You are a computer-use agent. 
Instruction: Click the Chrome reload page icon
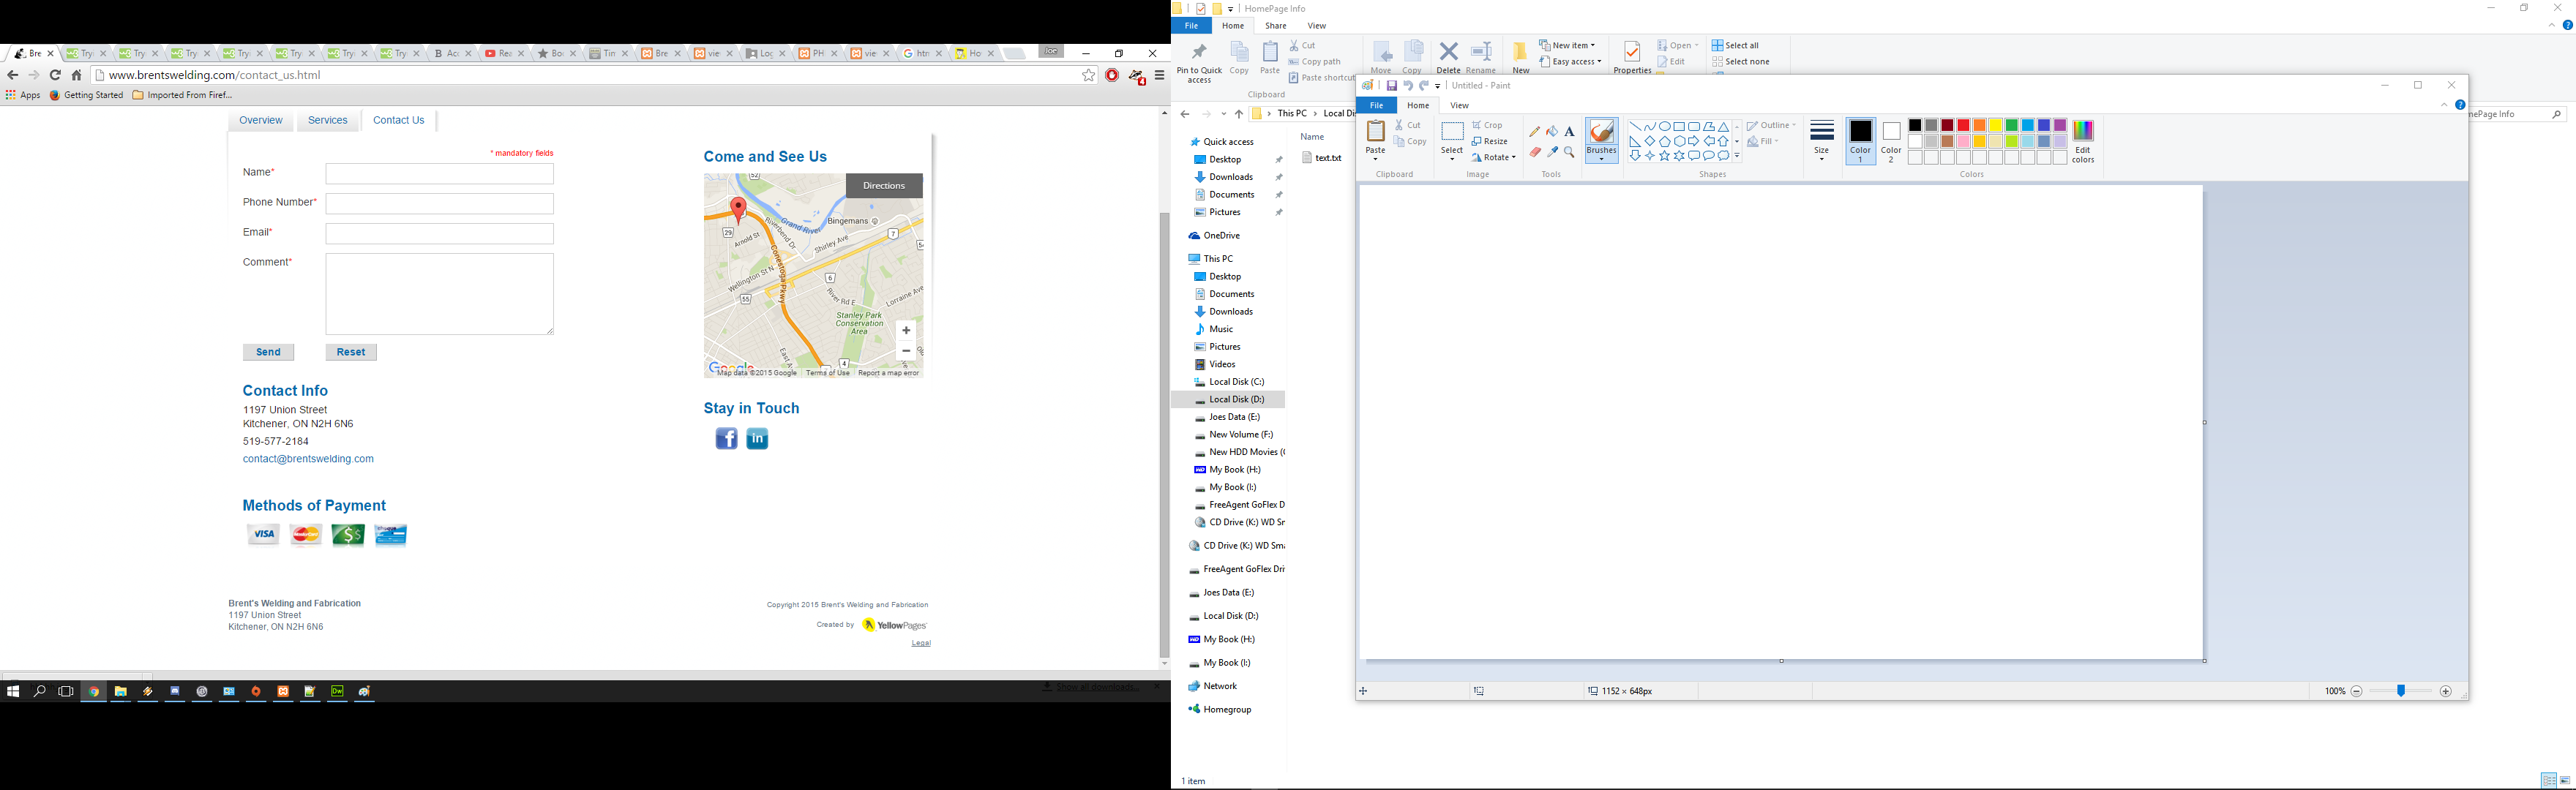click(55, 75)
